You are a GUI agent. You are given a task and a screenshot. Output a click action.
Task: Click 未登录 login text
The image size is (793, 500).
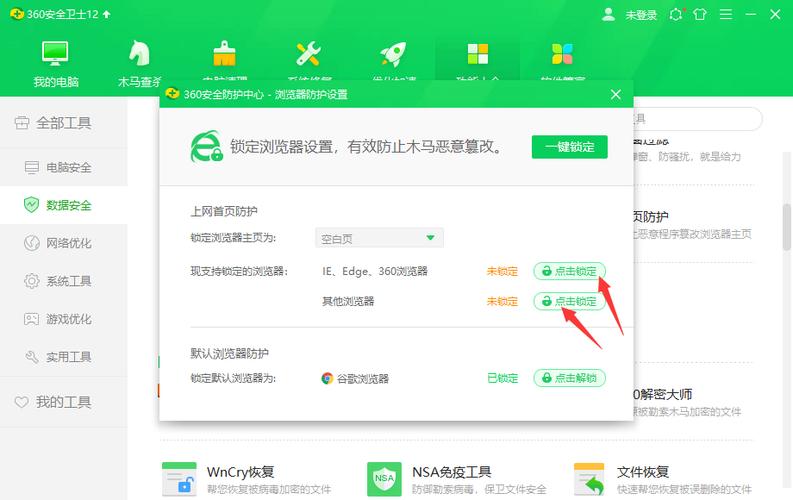point(641,15)
